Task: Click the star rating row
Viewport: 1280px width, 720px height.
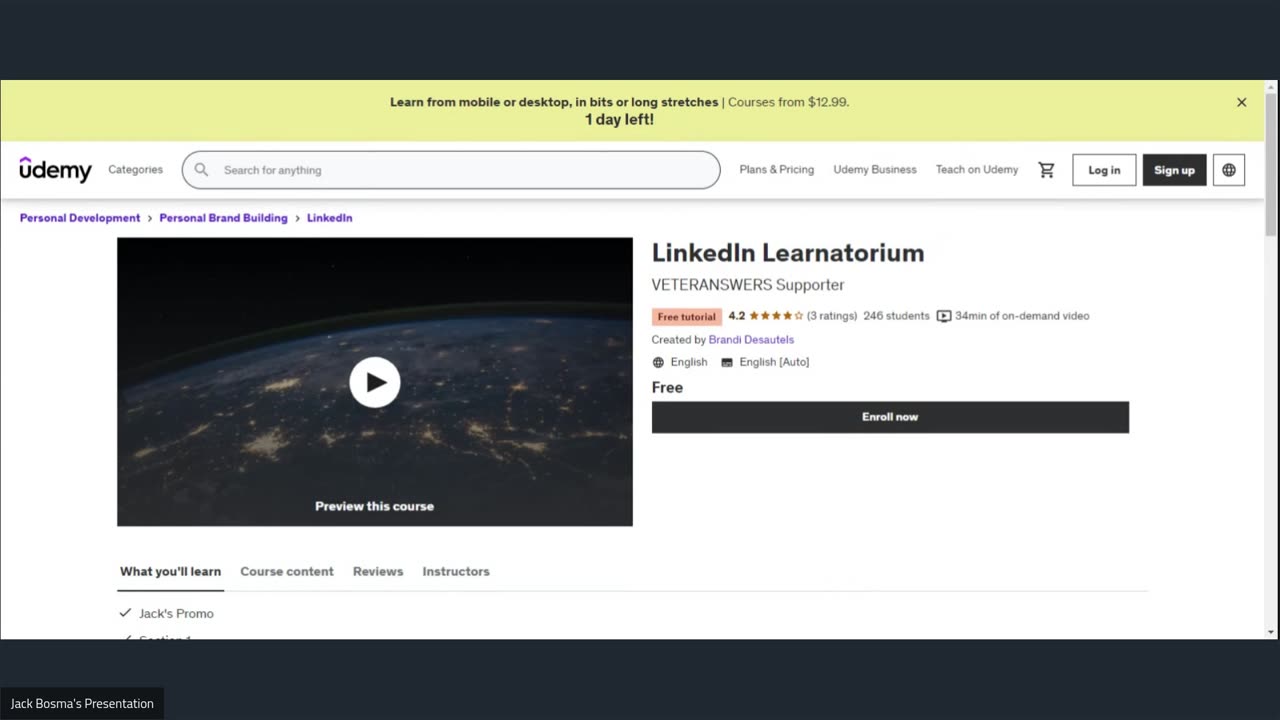Action: [776, 316]
